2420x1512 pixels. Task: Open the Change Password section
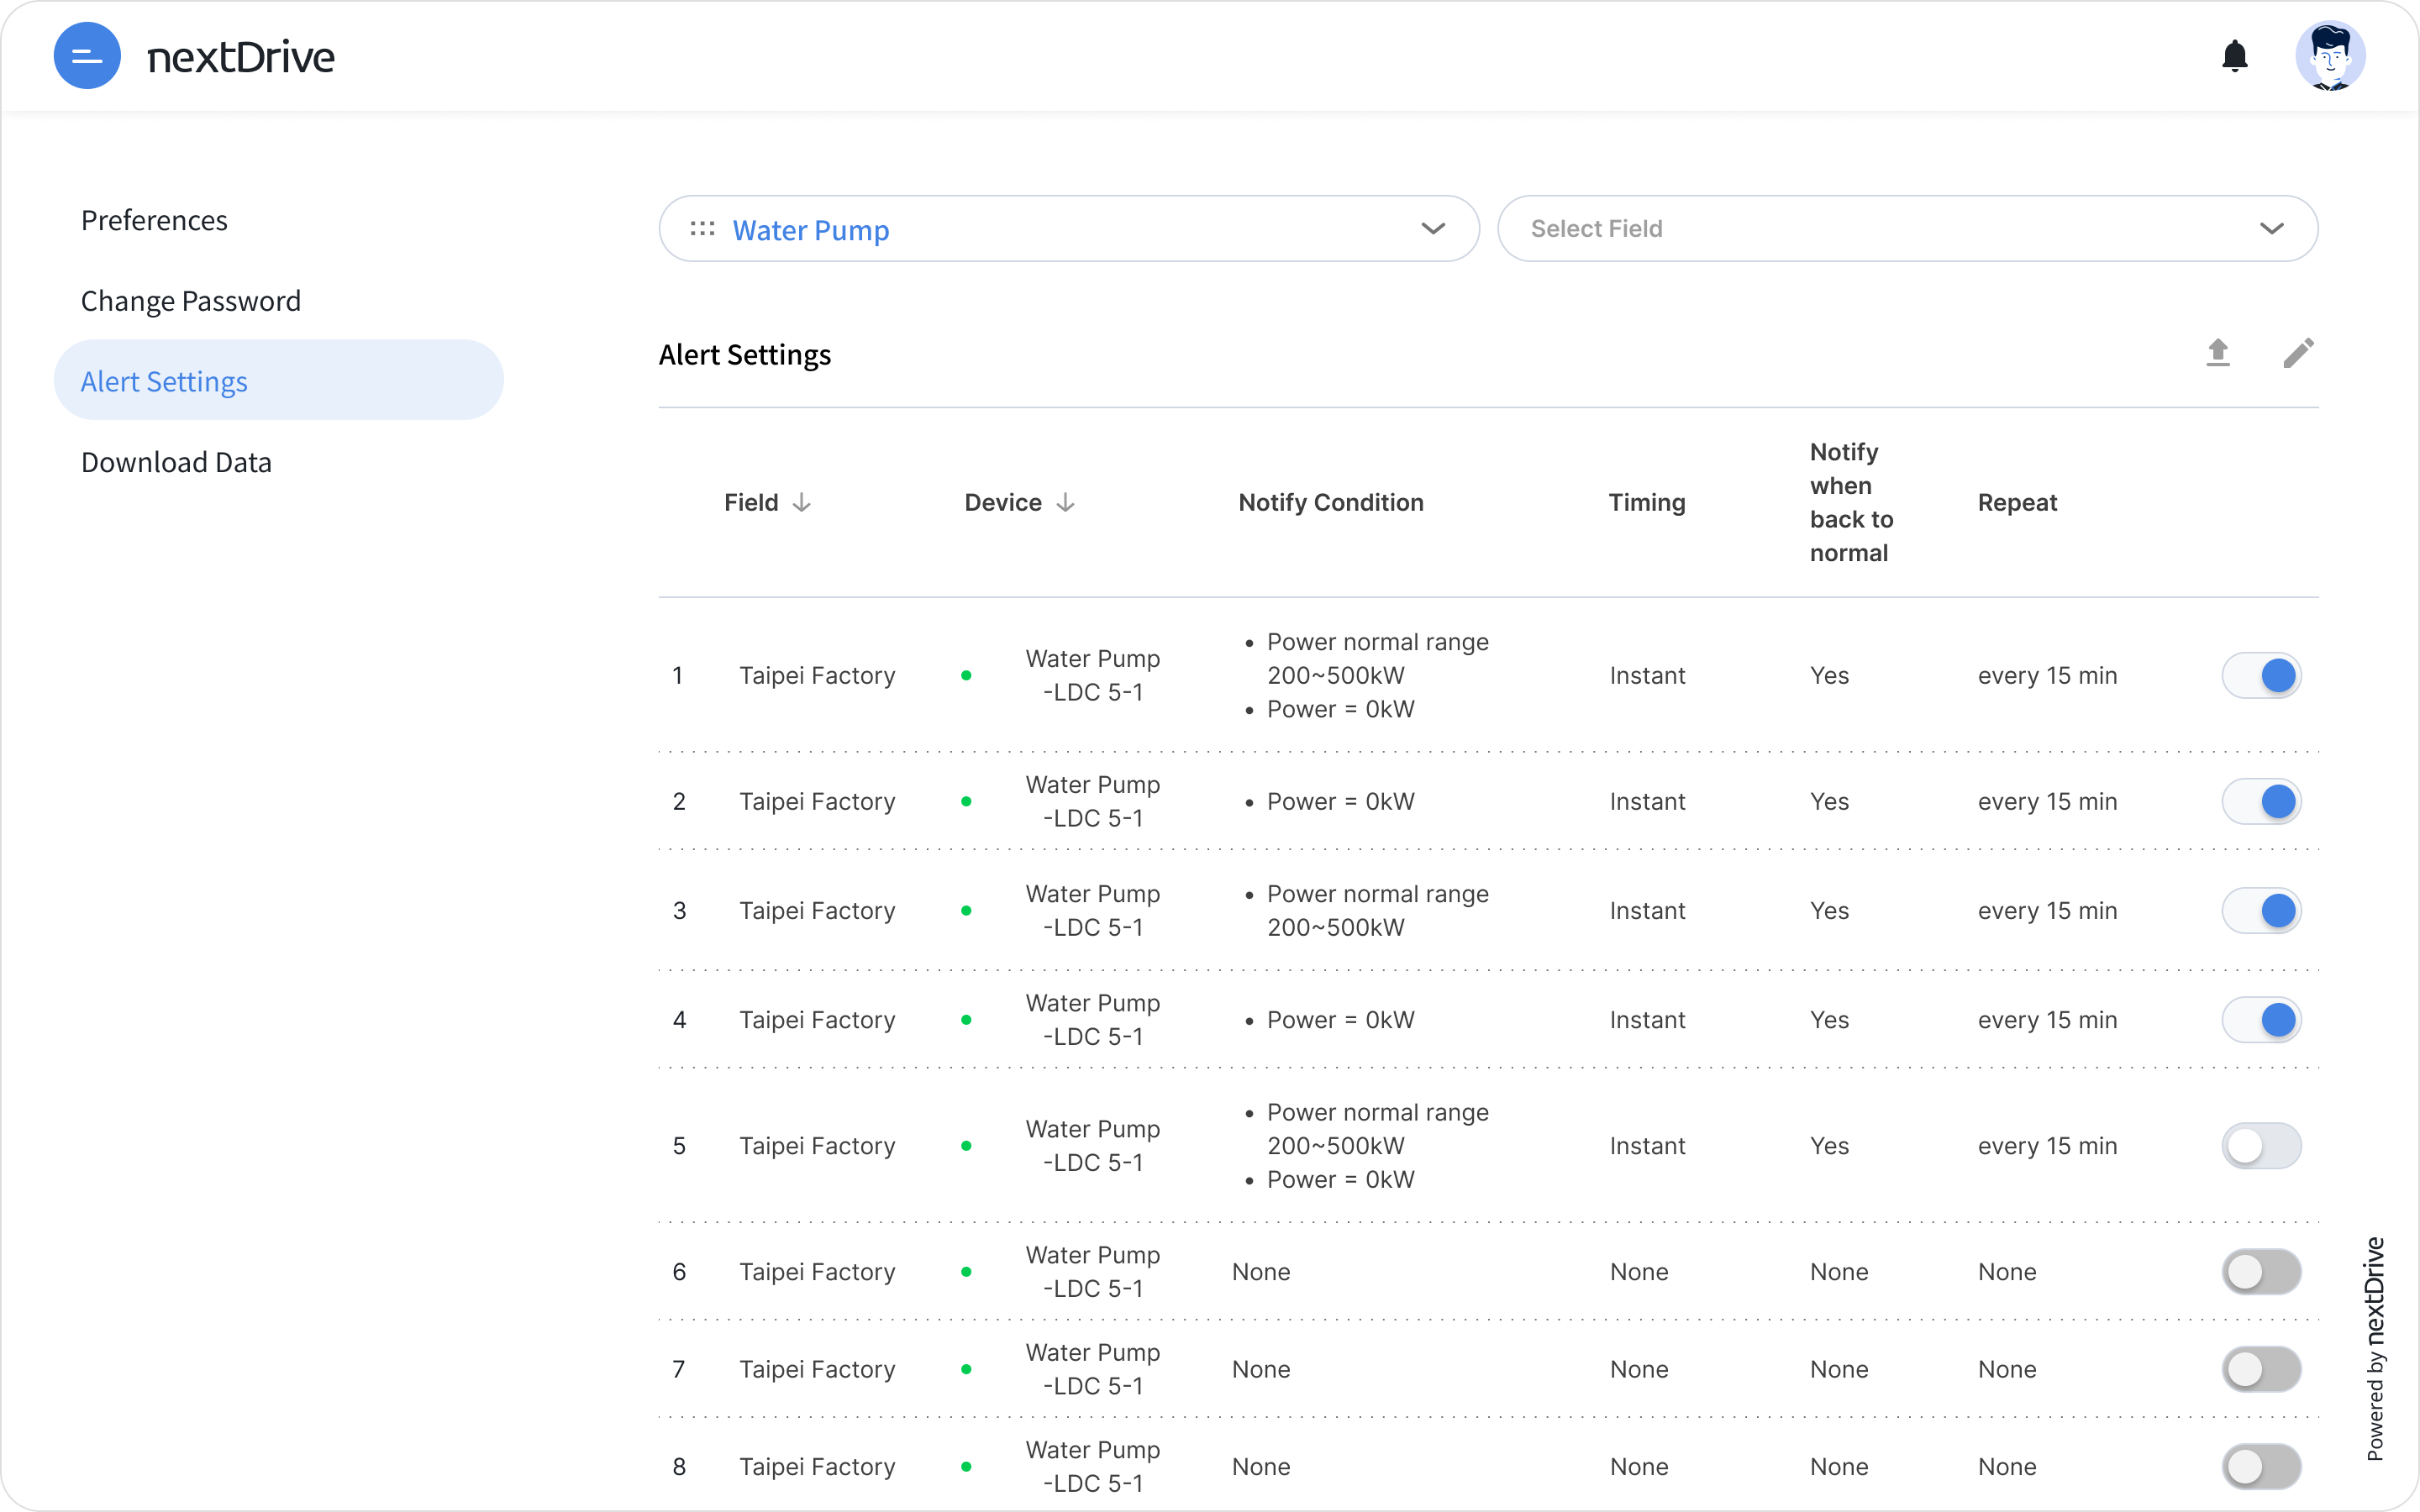[x=190, y=301]
